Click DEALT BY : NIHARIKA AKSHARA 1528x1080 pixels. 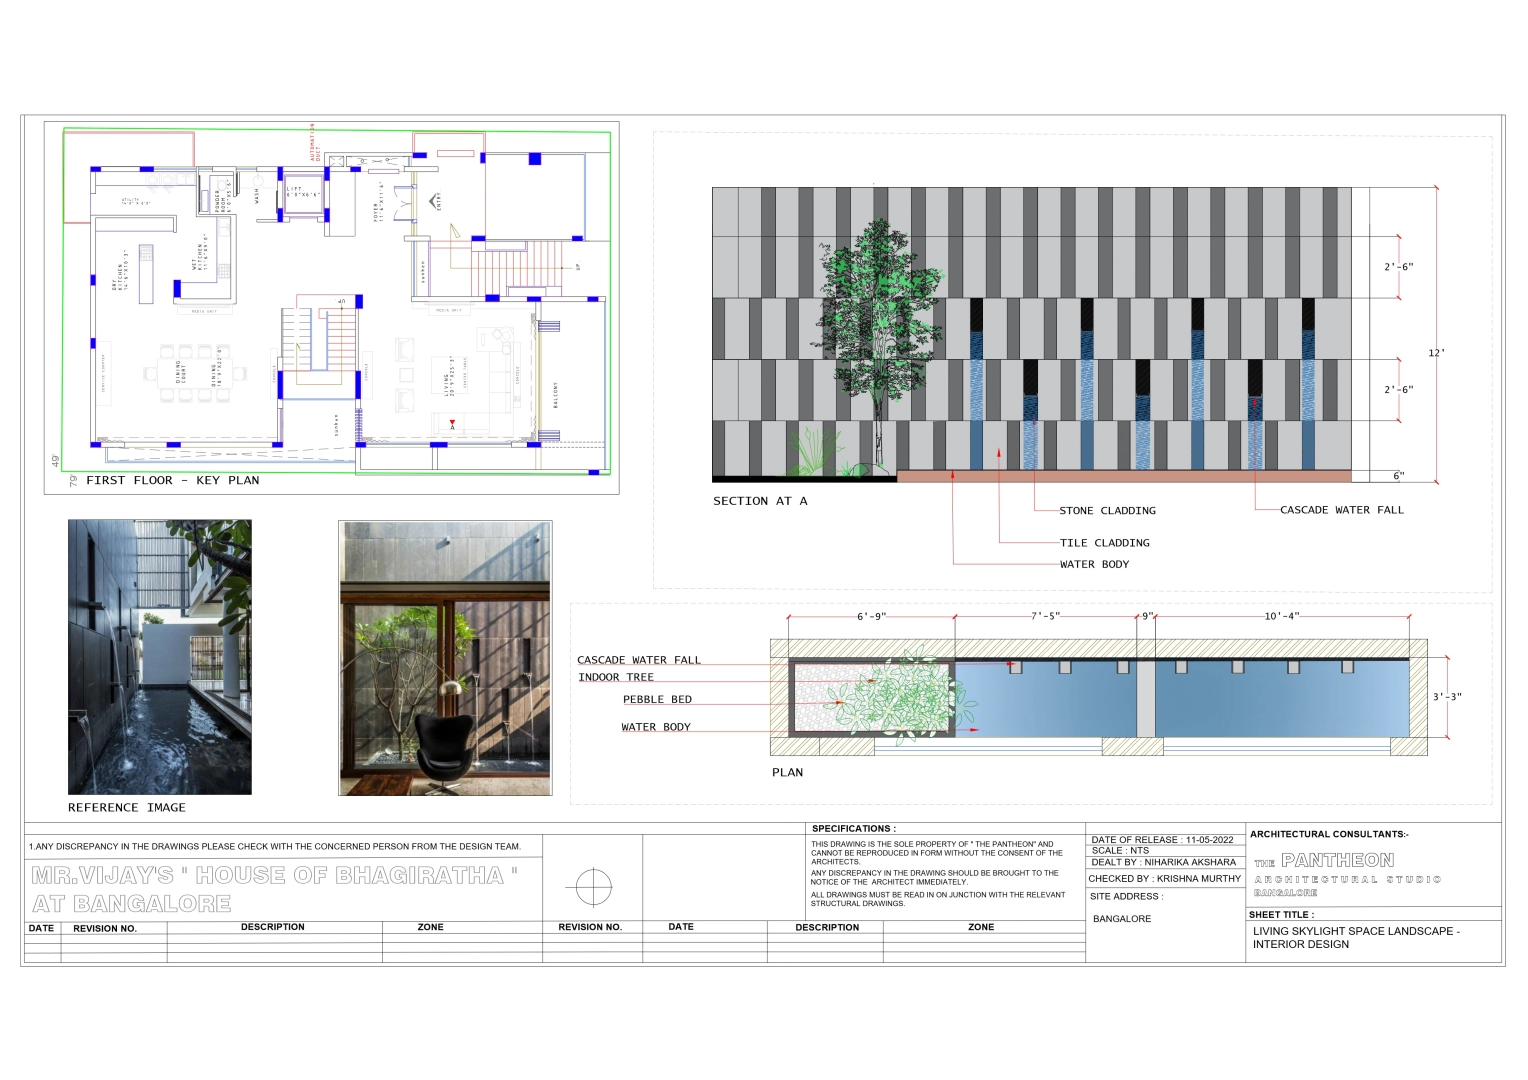click(x=1163, y=862)
